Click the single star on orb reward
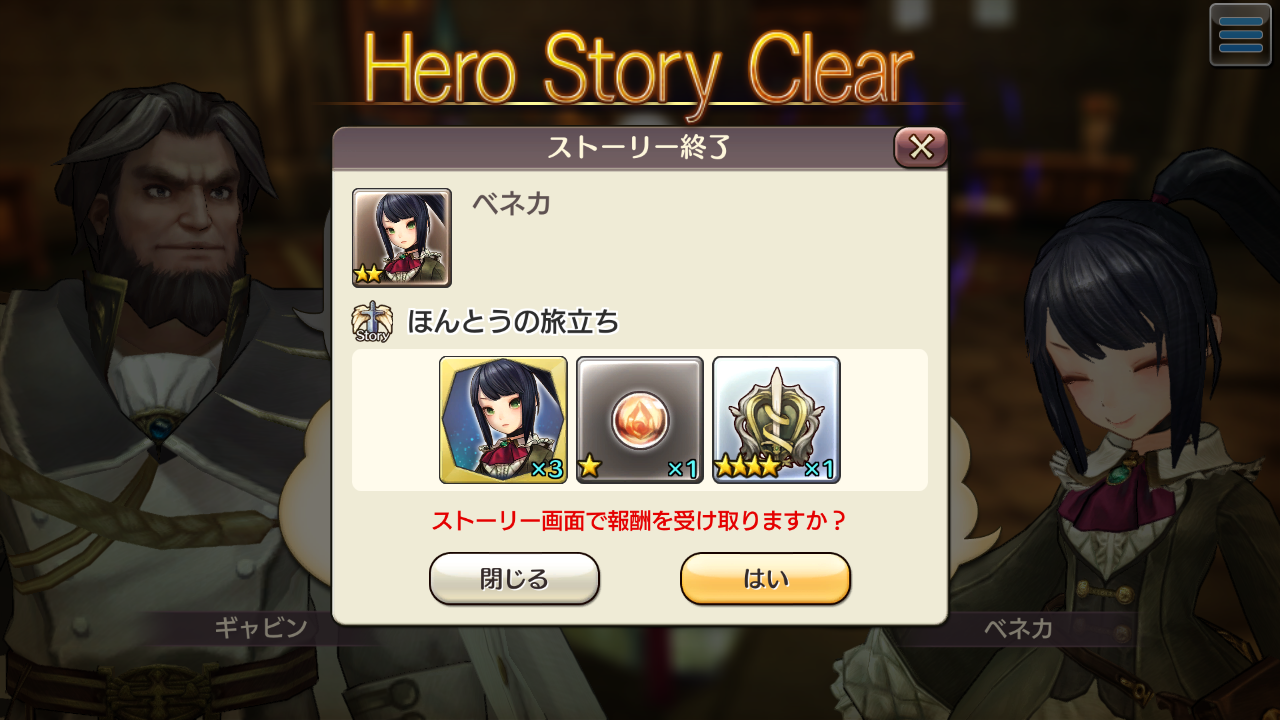The width and height of the screenshot is (1280, 720). point(589,466)
